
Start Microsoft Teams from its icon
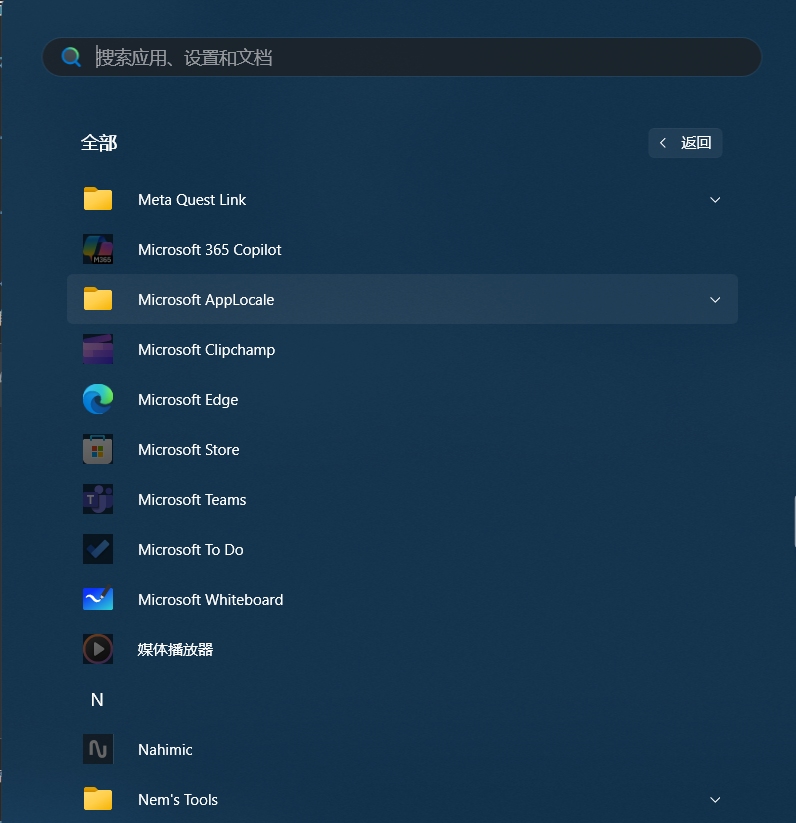98,499
